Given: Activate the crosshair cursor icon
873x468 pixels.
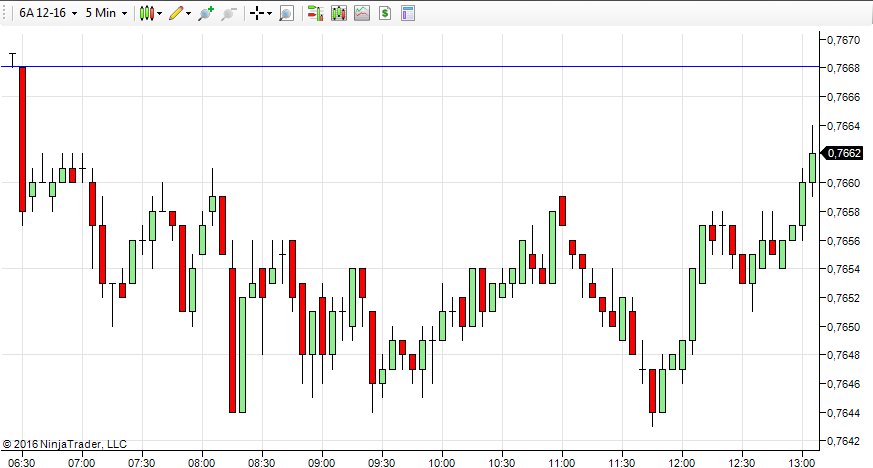Looking at the screenshot, I should [x=257, y=13].
